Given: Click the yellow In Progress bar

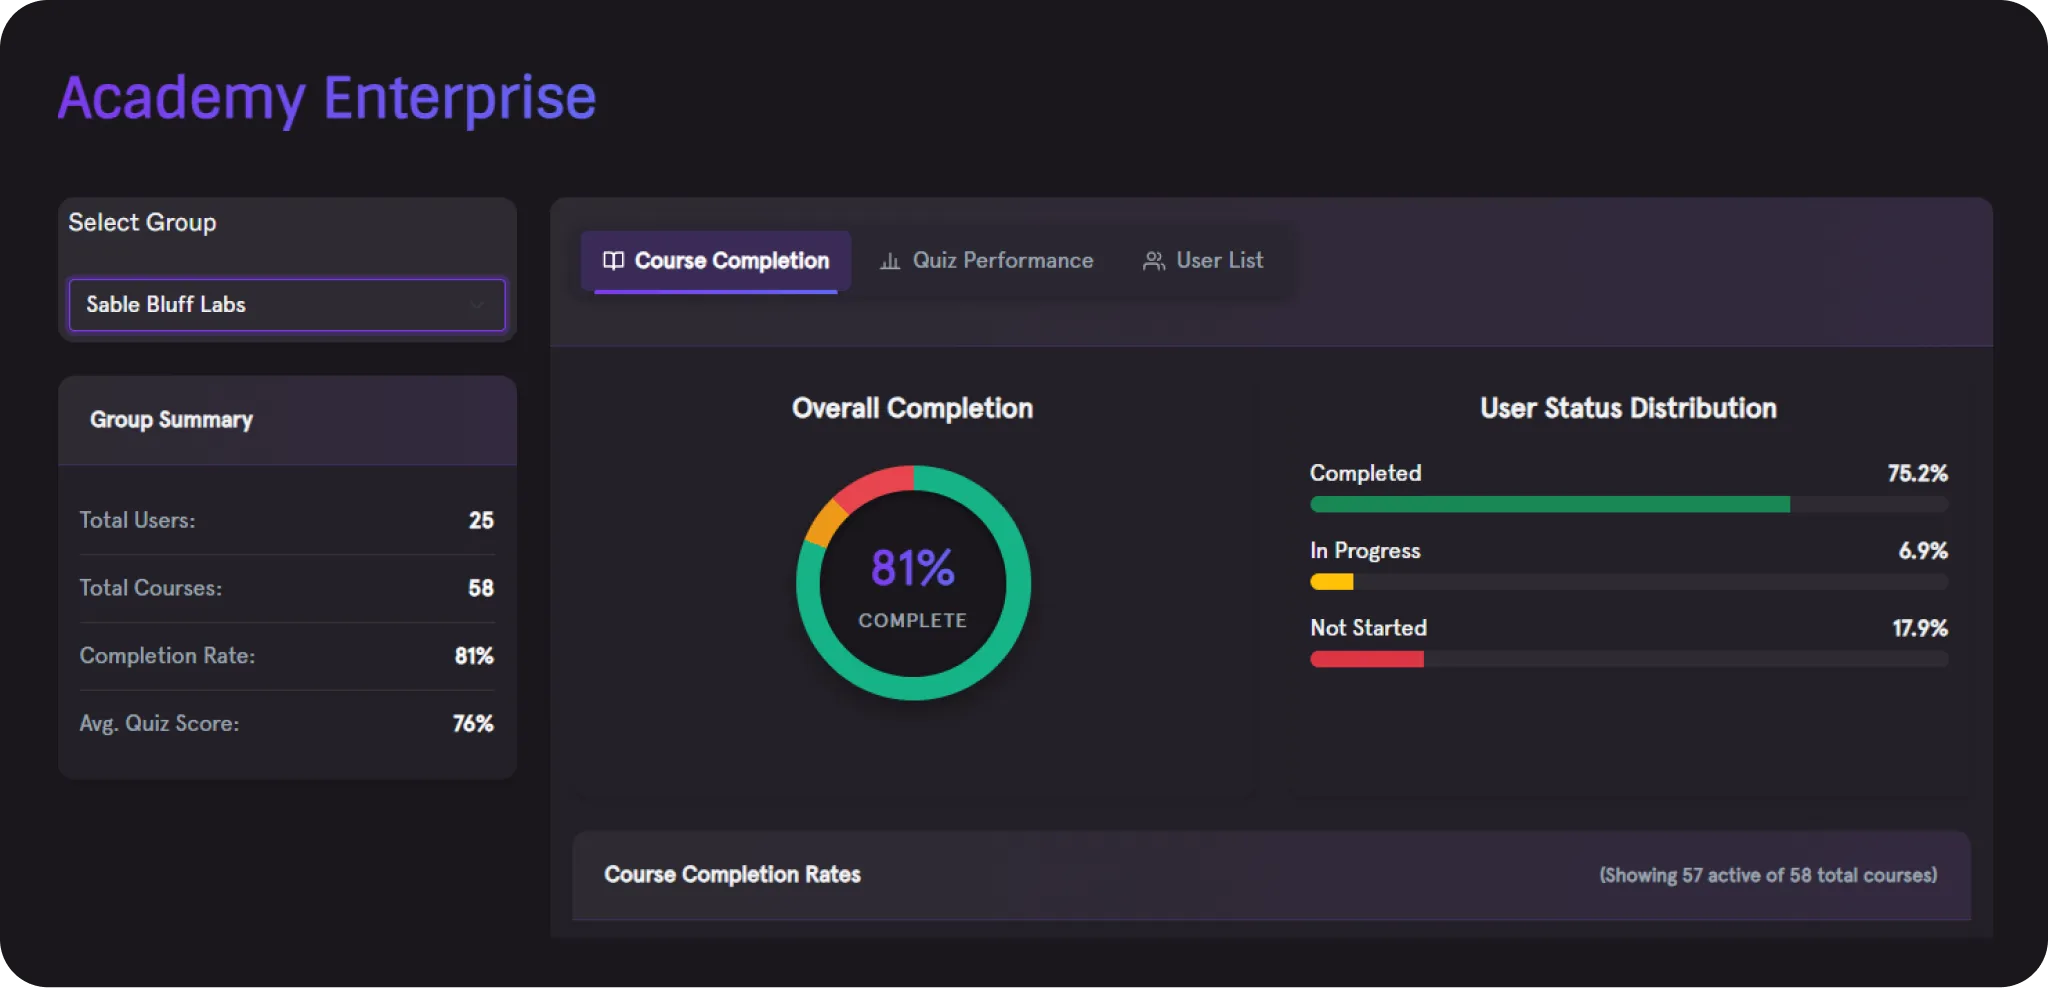Looking at the screenshot, I should [x=1331, y=582].
